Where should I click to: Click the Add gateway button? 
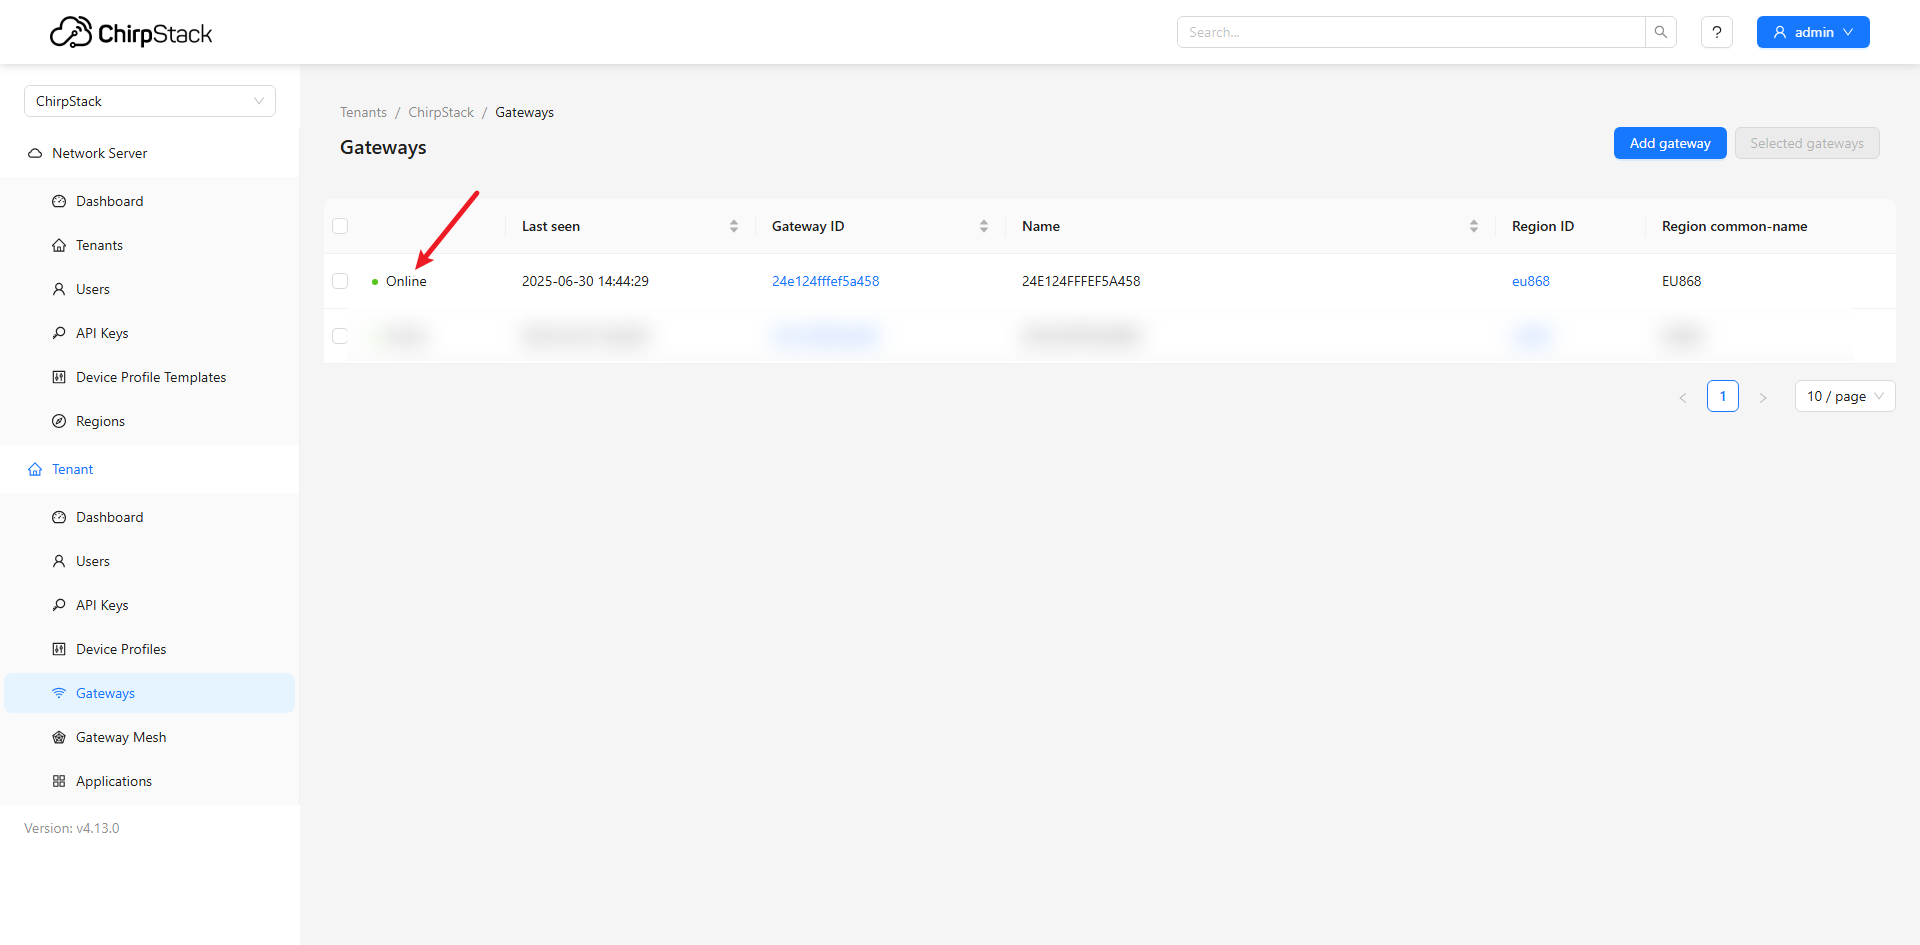point(1670,143)
